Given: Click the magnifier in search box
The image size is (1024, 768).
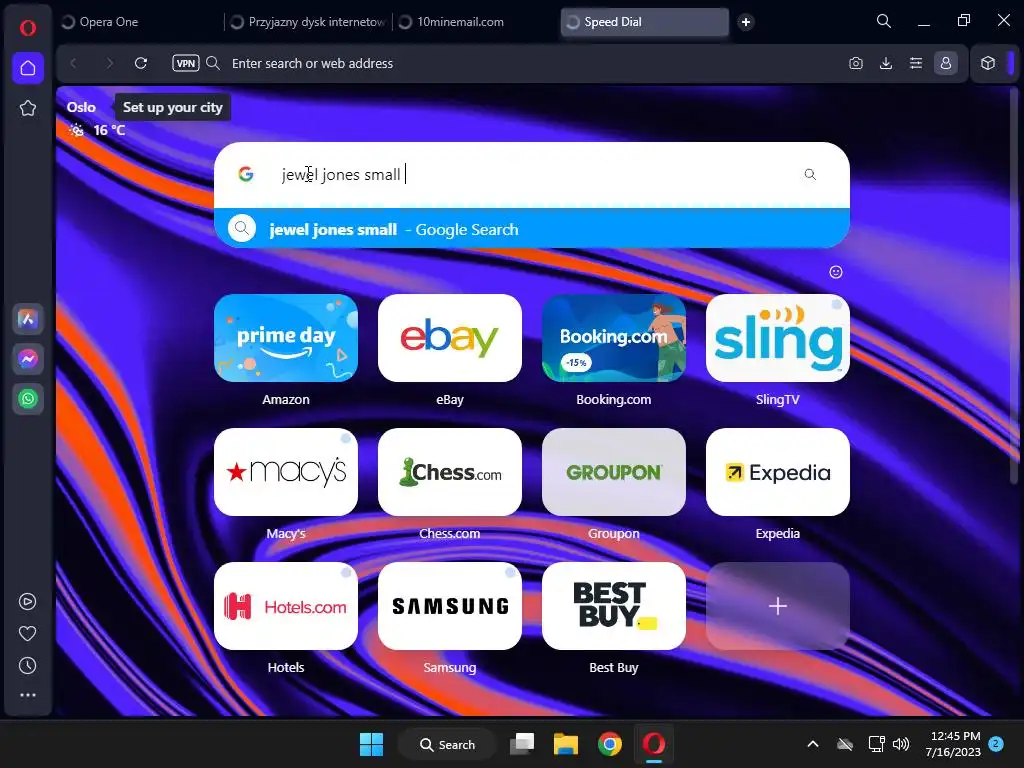Looking at the screenshot, I should (810, 174).
